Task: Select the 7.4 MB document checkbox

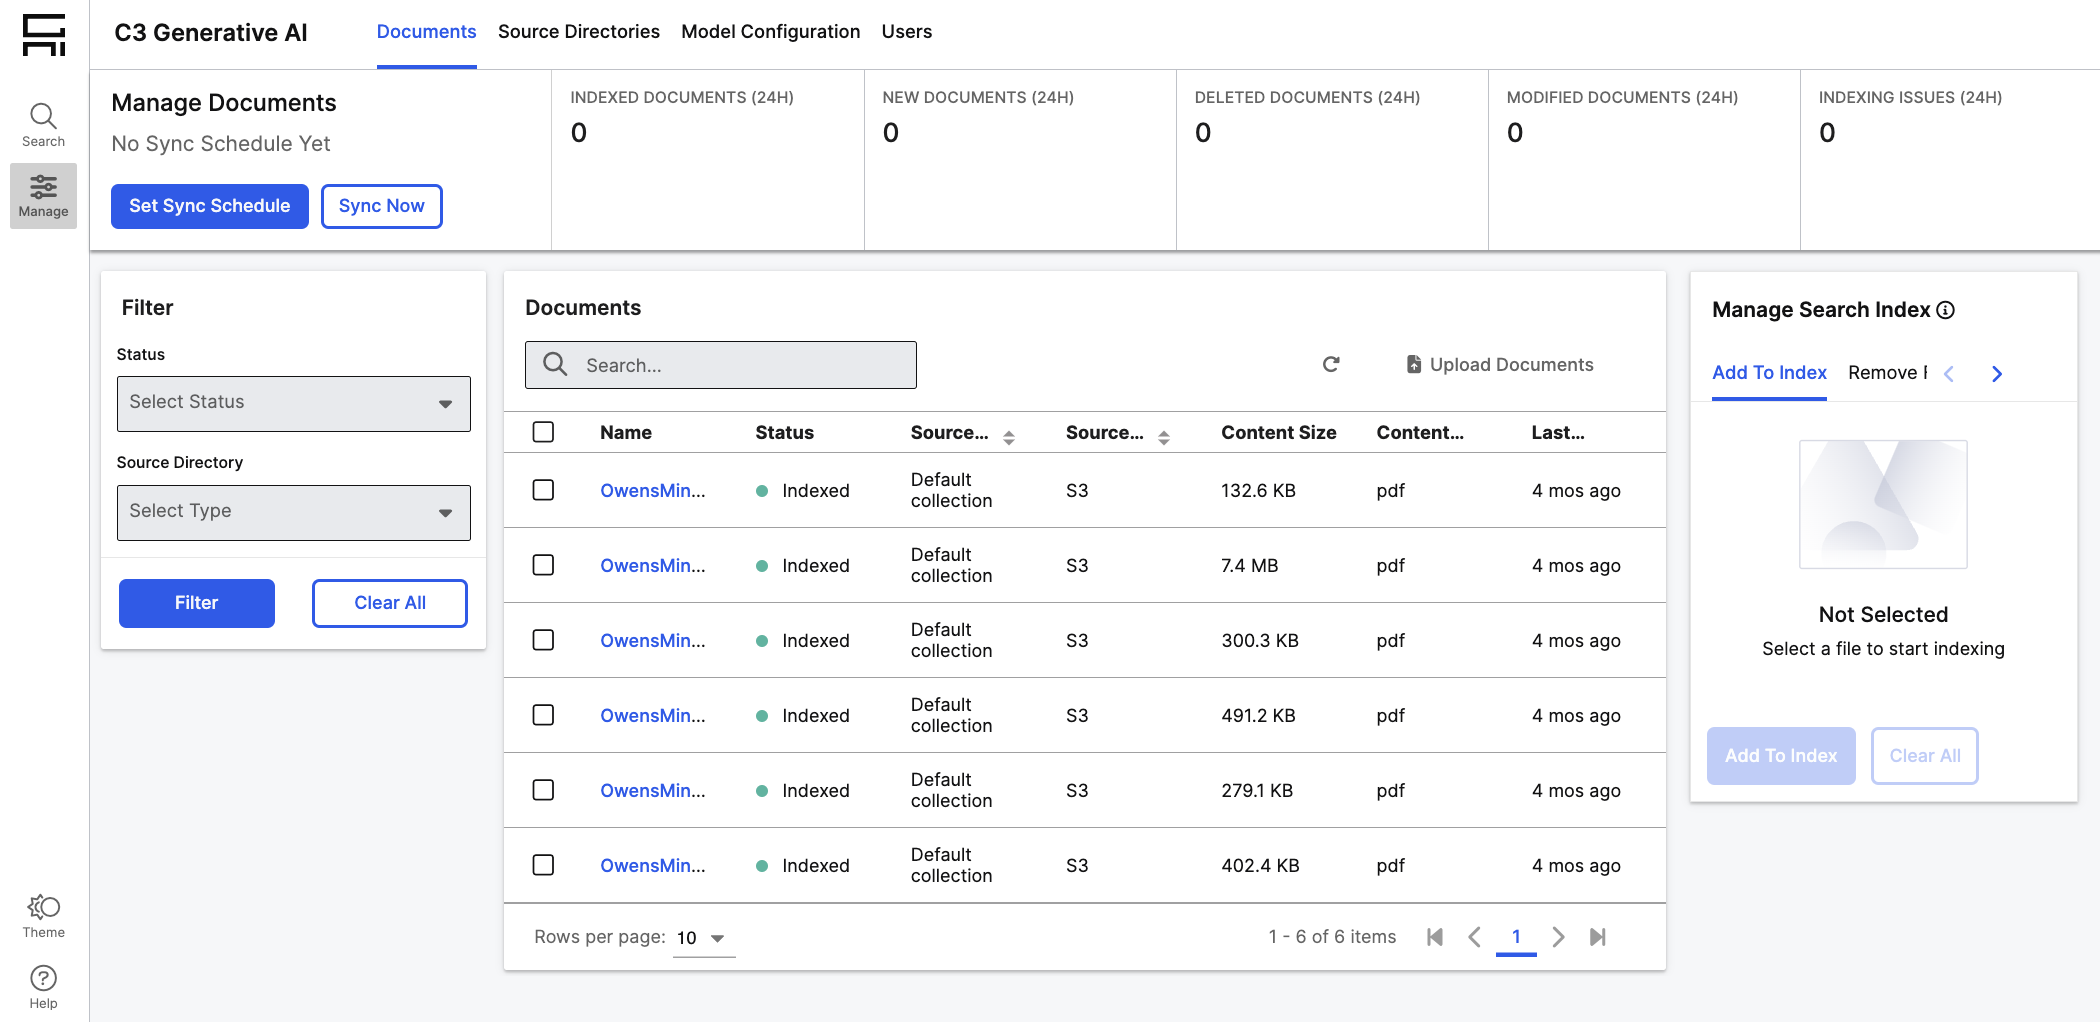Action: (x=543, y=565)
